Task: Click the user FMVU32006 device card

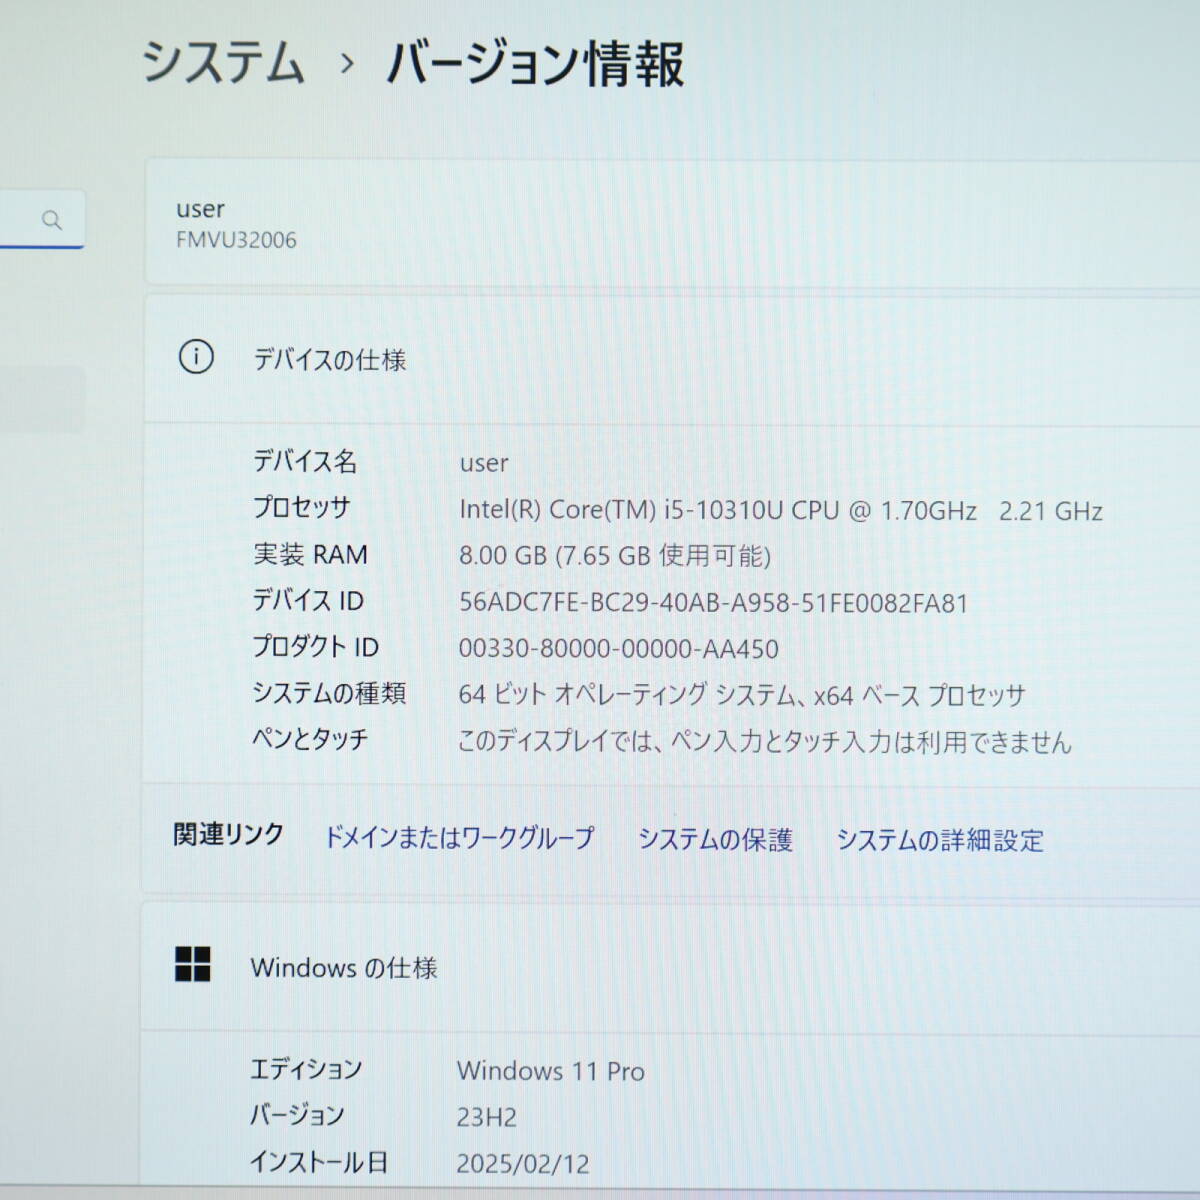Action: 670,224
